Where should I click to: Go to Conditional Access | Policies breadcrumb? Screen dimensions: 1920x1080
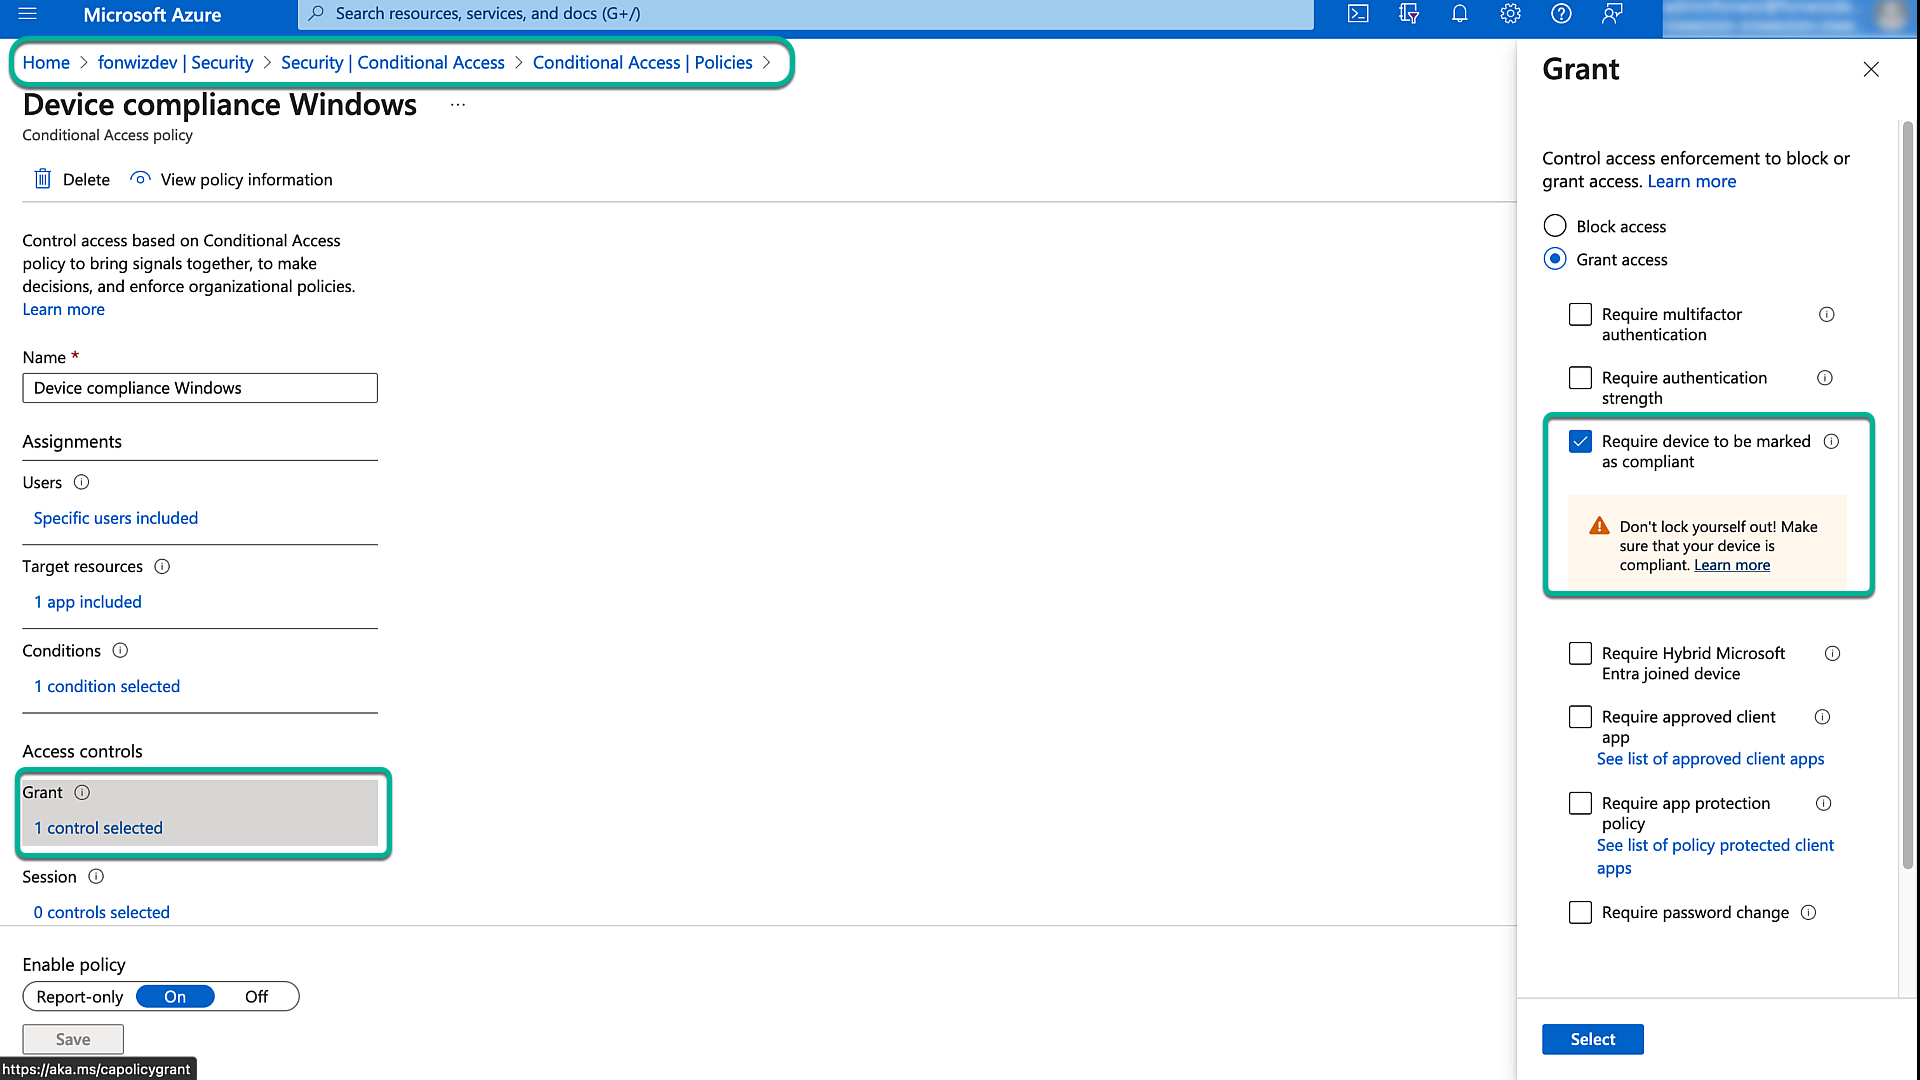pyautogui.click(x=642, y=62)
